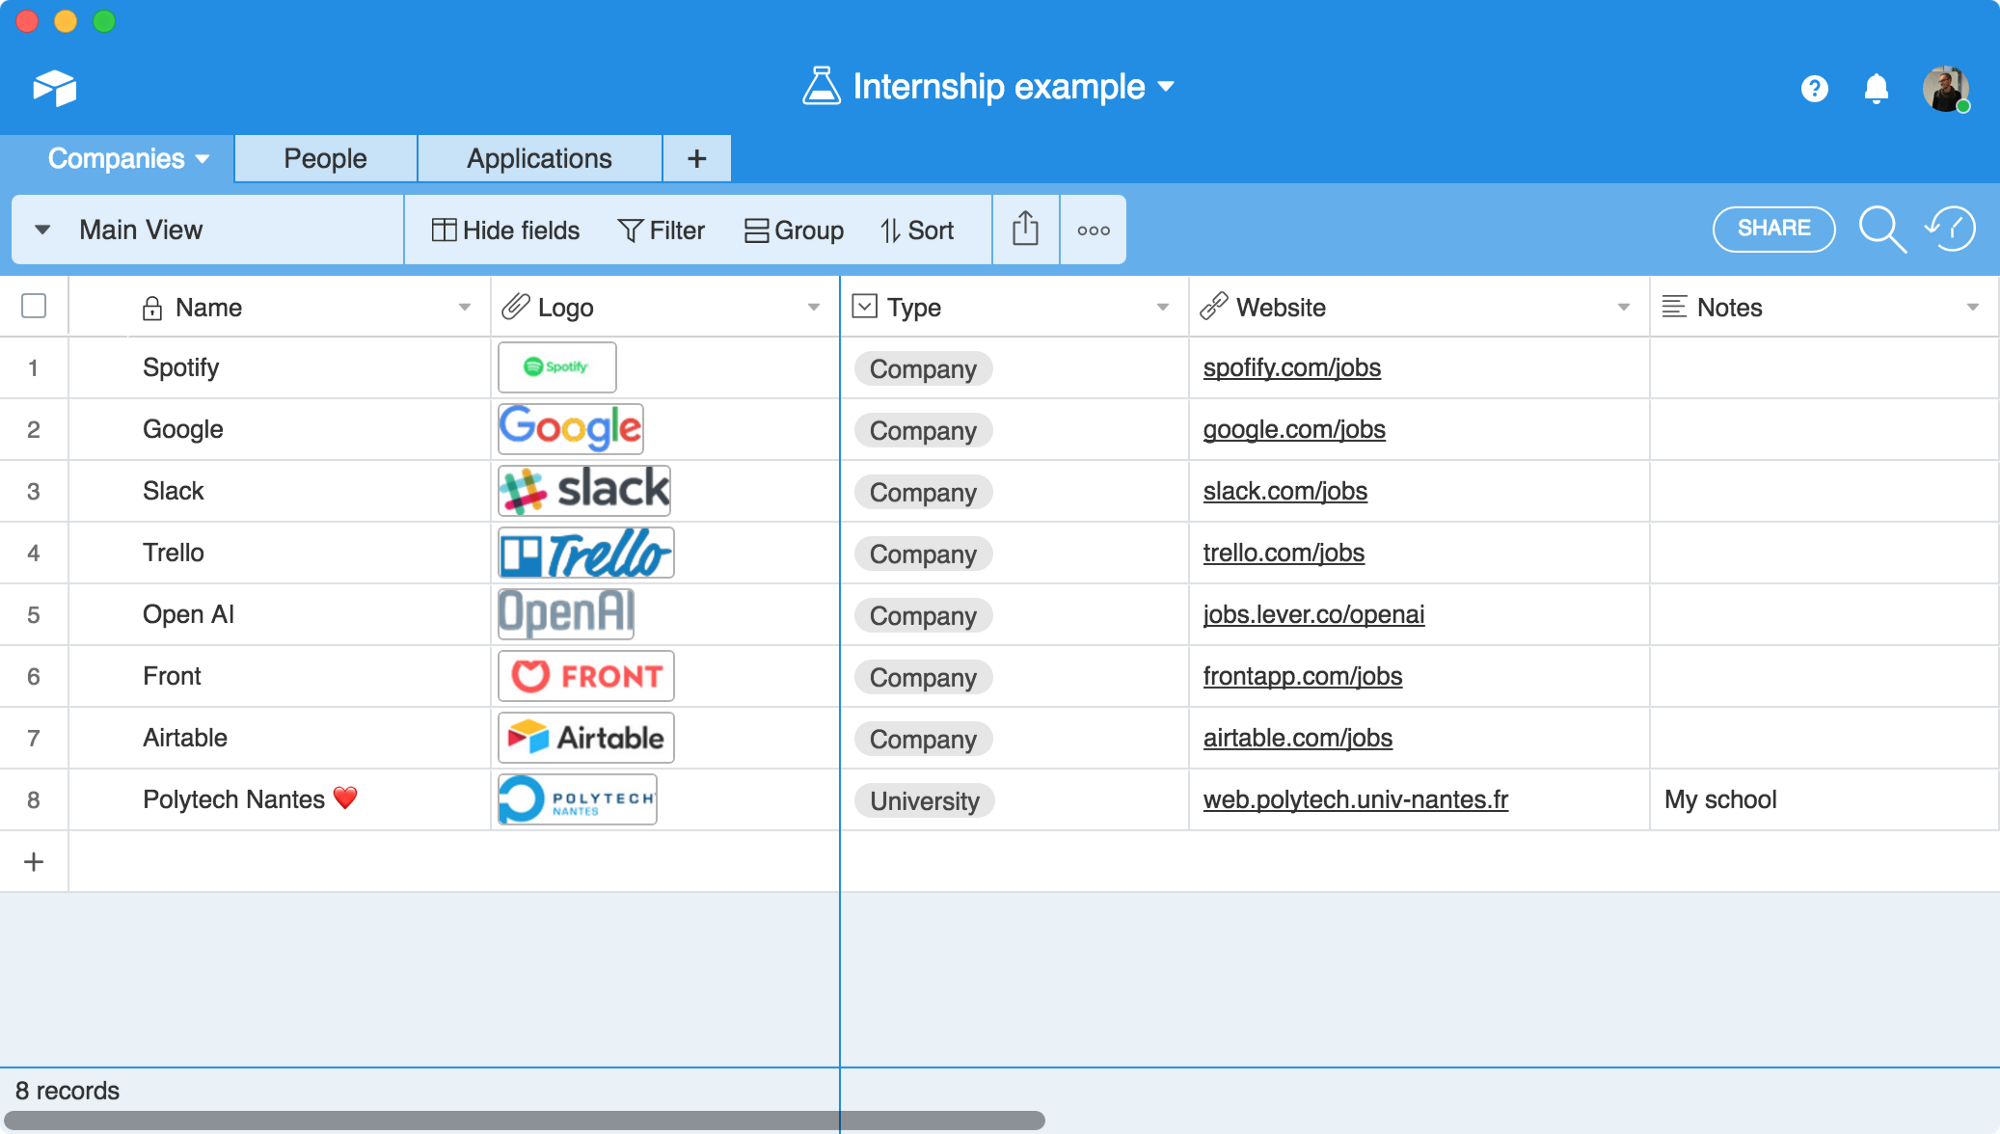The width and height of the screenshot is (2000, 1134).
Task: Open the user profile avatar
Action: (1945, 89)
